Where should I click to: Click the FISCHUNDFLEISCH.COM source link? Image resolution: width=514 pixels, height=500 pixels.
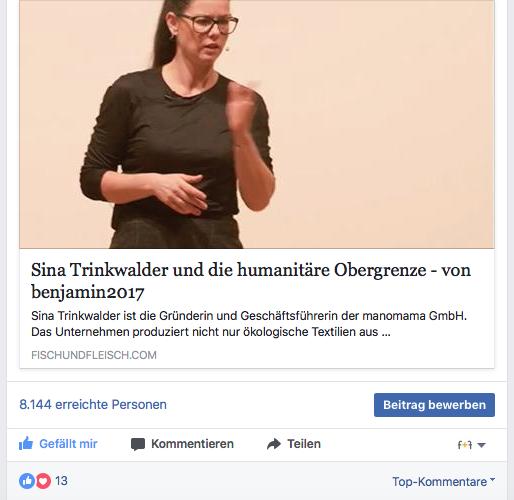tap(94, 355)
